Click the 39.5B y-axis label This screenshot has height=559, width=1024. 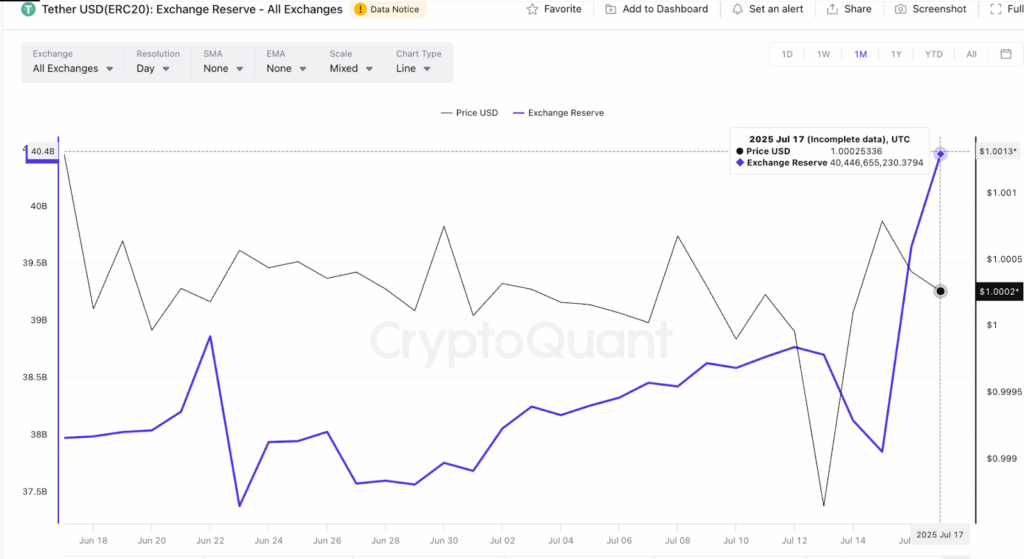35,263
